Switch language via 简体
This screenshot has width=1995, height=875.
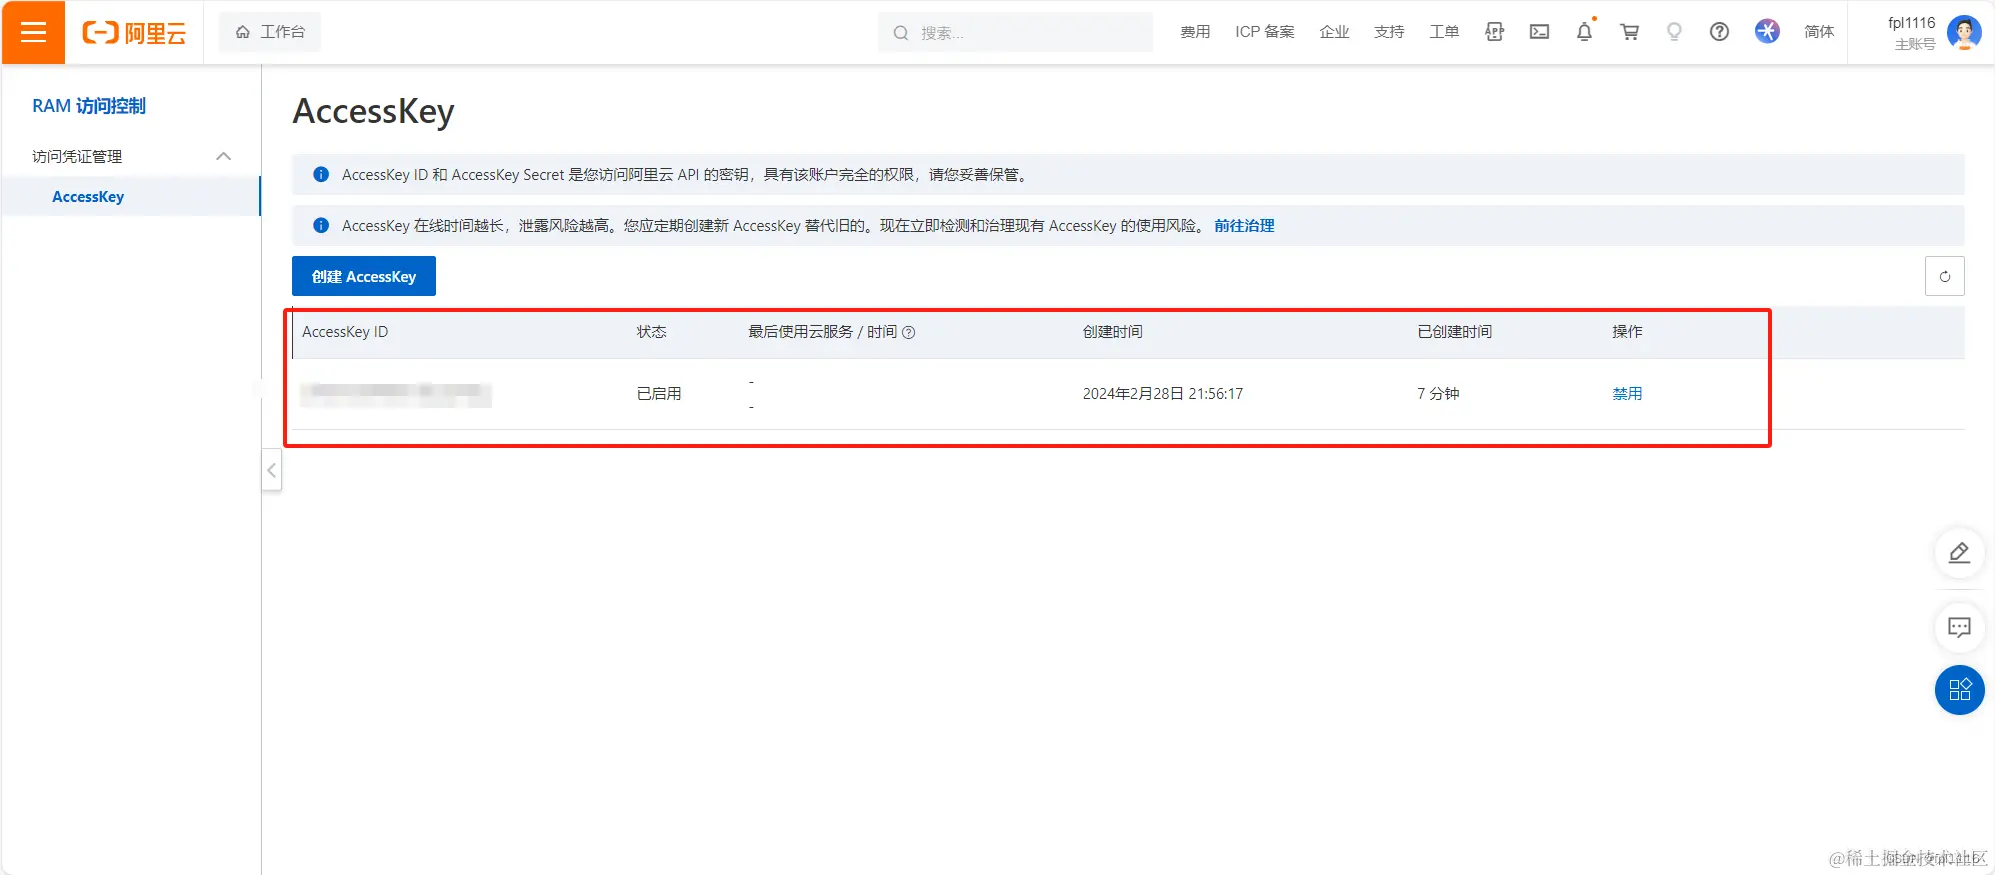1819,32
